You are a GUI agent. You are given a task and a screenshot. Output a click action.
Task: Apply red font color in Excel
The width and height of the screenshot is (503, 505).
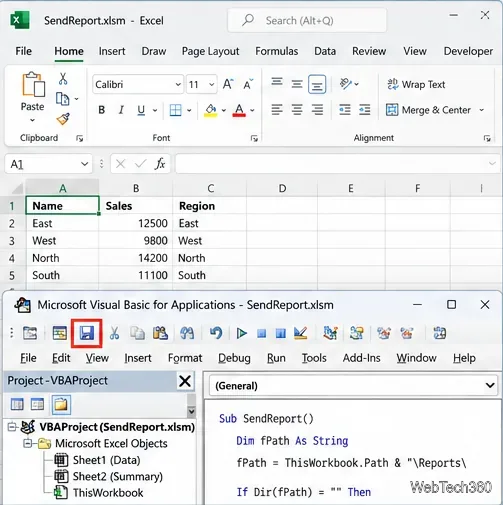coord(239,110)
